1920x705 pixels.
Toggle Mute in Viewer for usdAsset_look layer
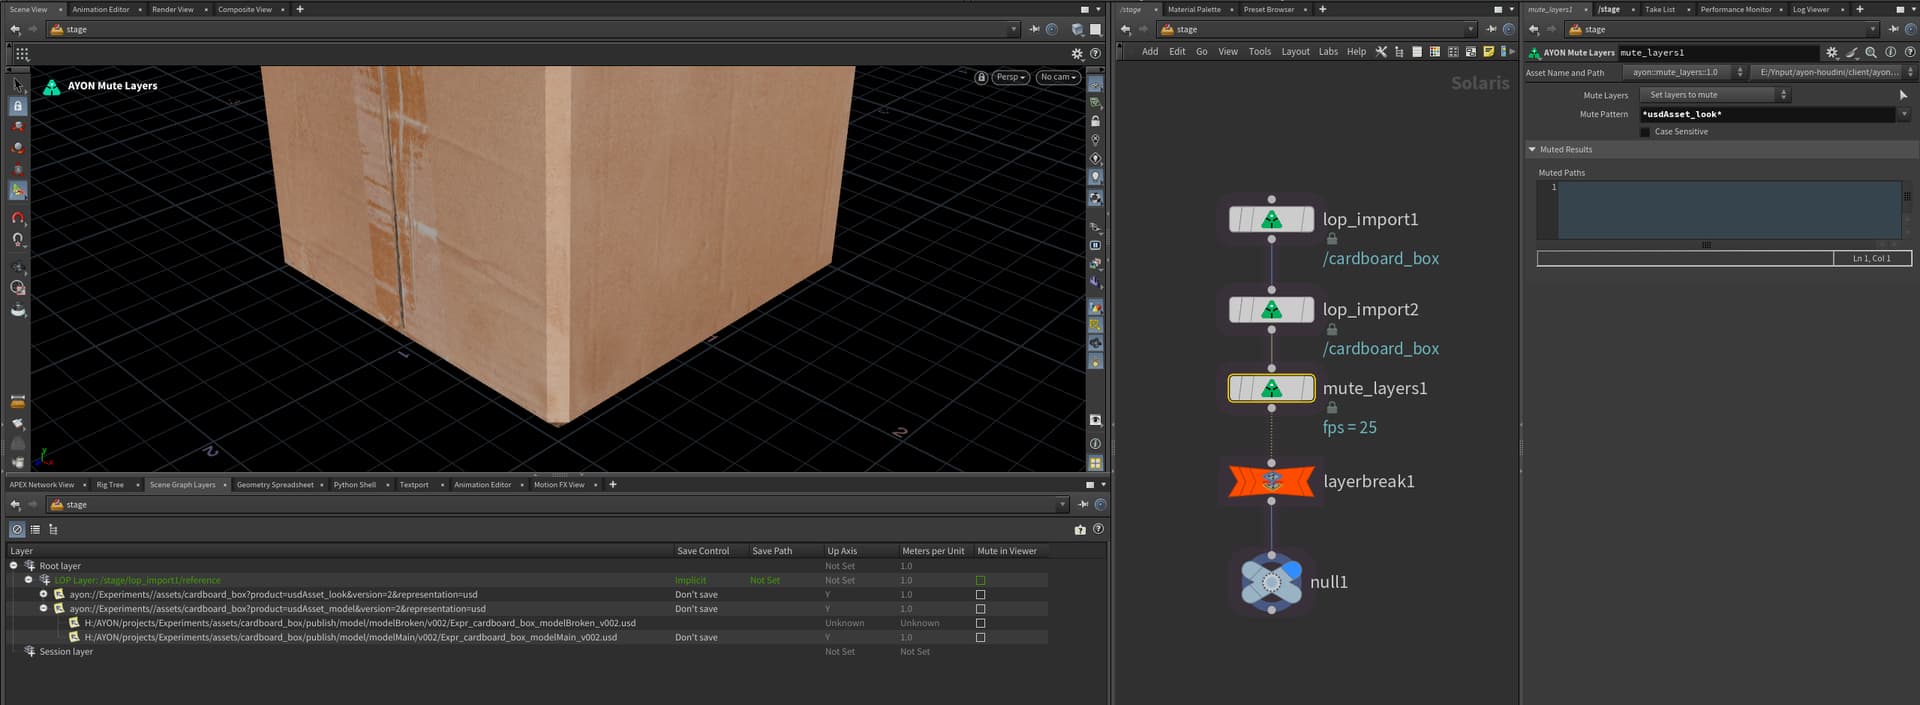click(x=980, y=595)
